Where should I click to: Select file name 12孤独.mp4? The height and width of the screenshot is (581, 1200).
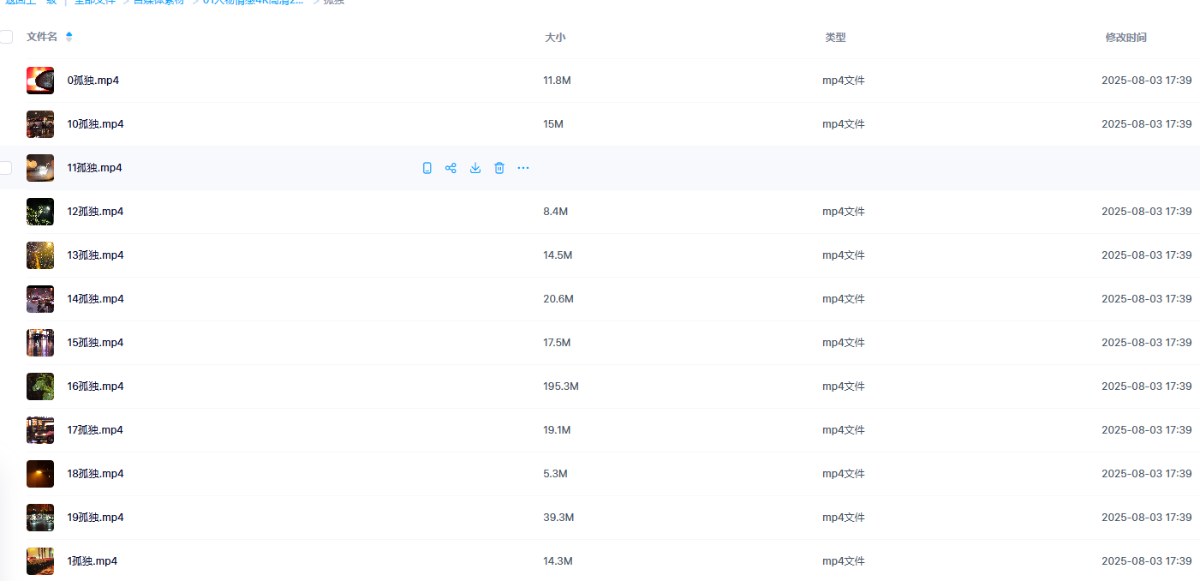click(95, 212)
